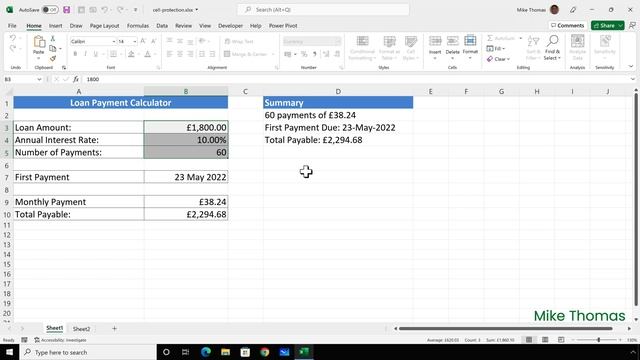Screen dimensions: 640x360
Task: Open the Fill dropdown
Action: click(x=496, y=49)
